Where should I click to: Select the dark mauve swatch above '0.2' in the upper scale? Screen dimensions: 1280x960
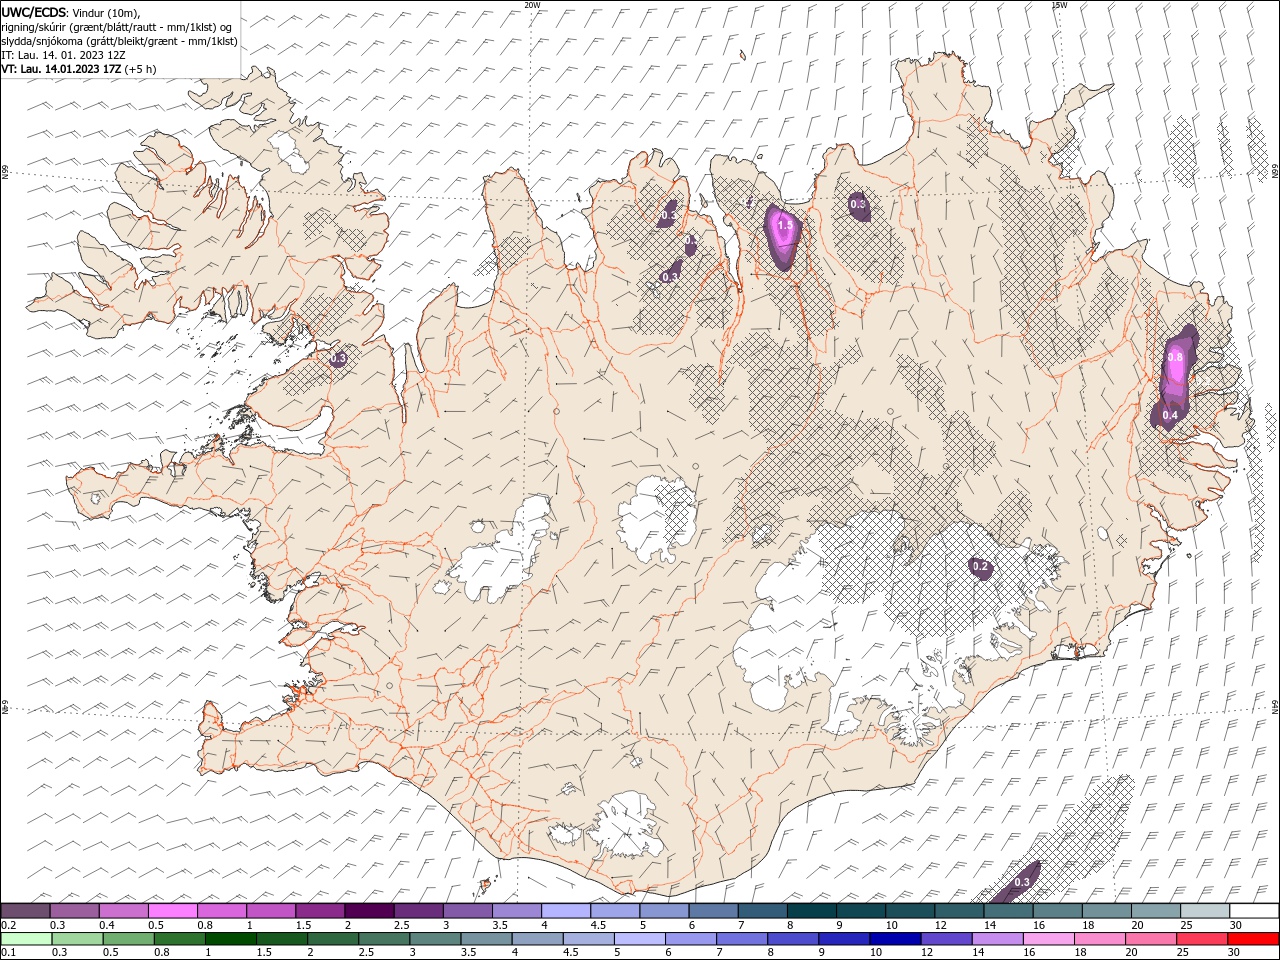tap(25, 911)
